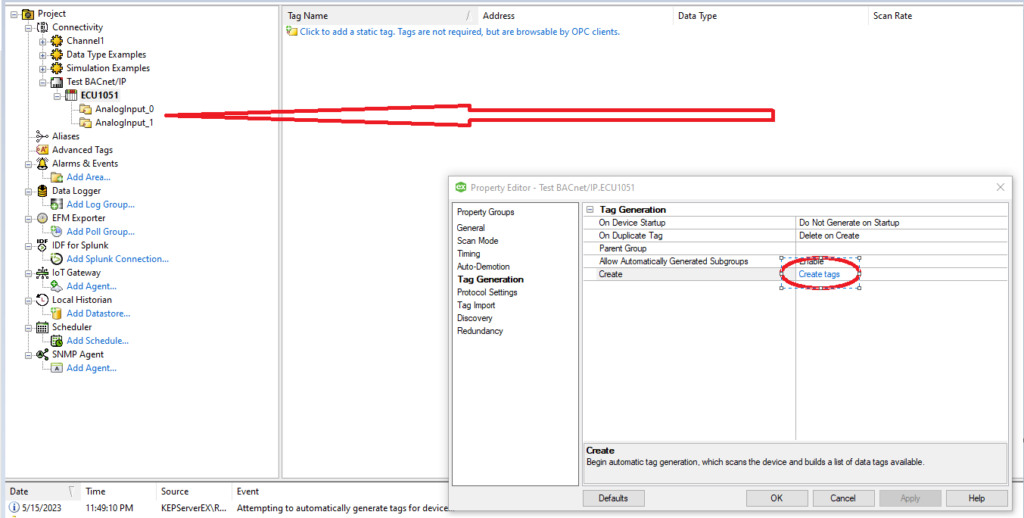Click the info icon in event log row

(14, 508)
